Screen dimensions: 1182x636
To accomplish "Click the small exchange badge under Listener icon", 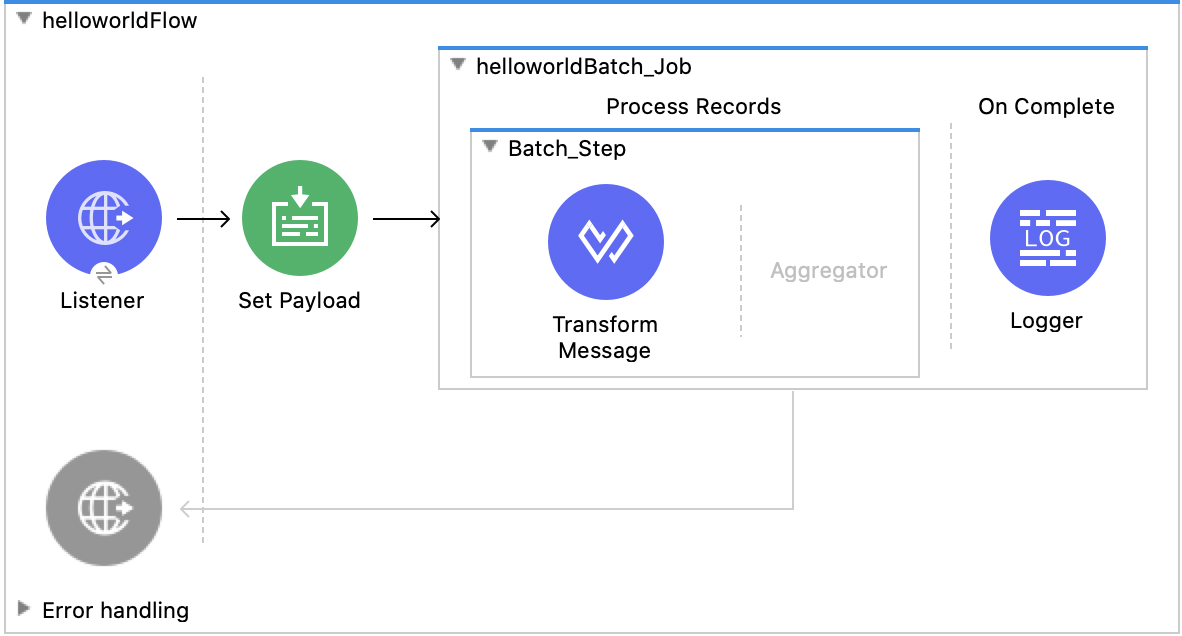I will pyautogui.click(x=104, y=273).
